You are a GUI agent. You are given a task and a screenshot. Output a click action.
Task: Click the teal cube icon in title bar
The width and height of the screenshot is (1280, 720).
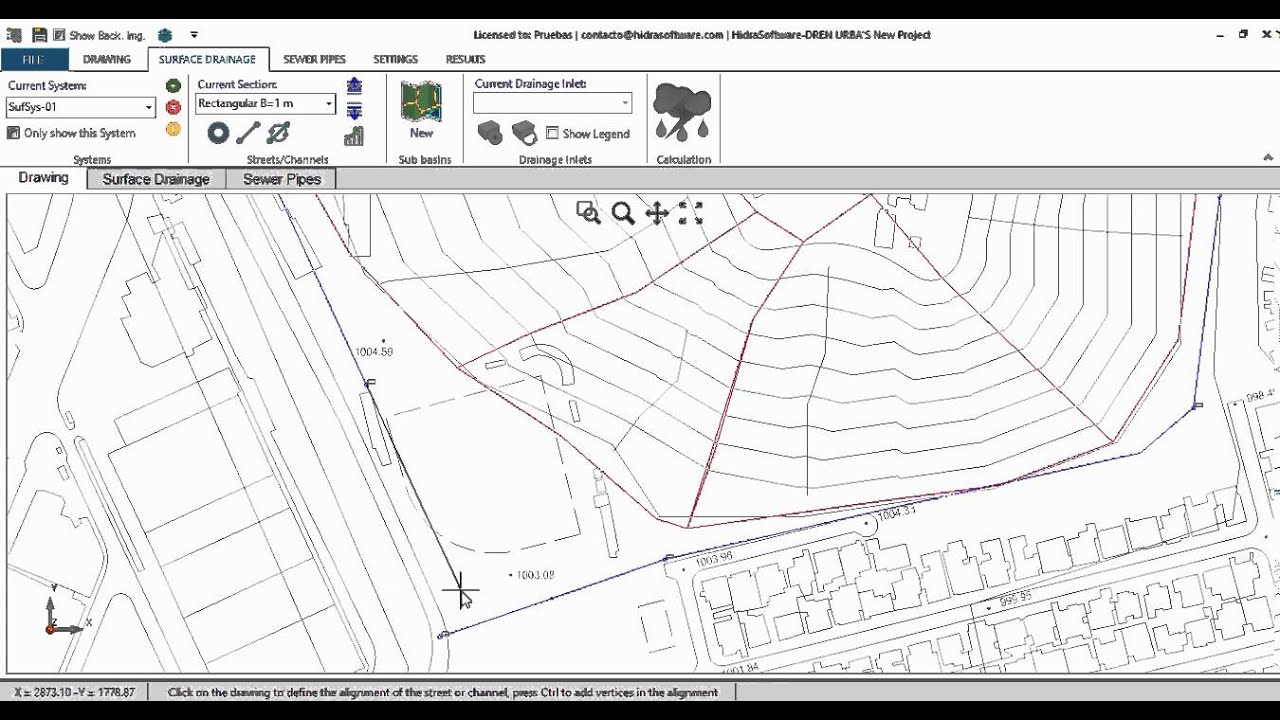point(165,35)
